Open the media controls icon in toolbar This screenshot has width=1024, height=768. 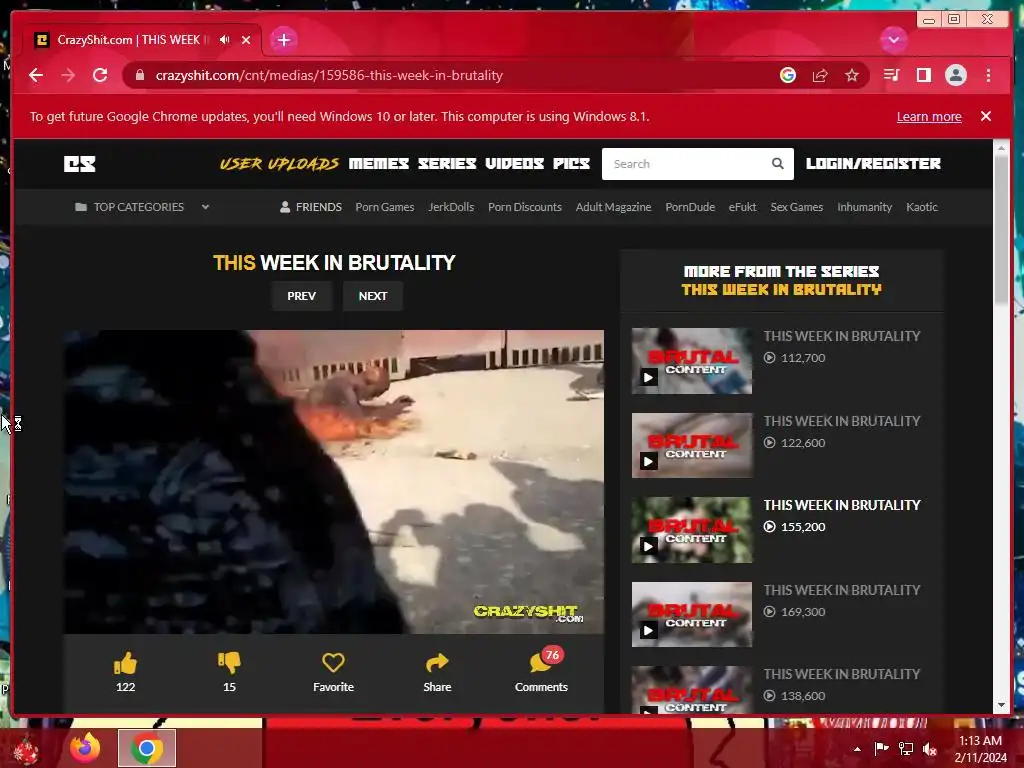891,75
